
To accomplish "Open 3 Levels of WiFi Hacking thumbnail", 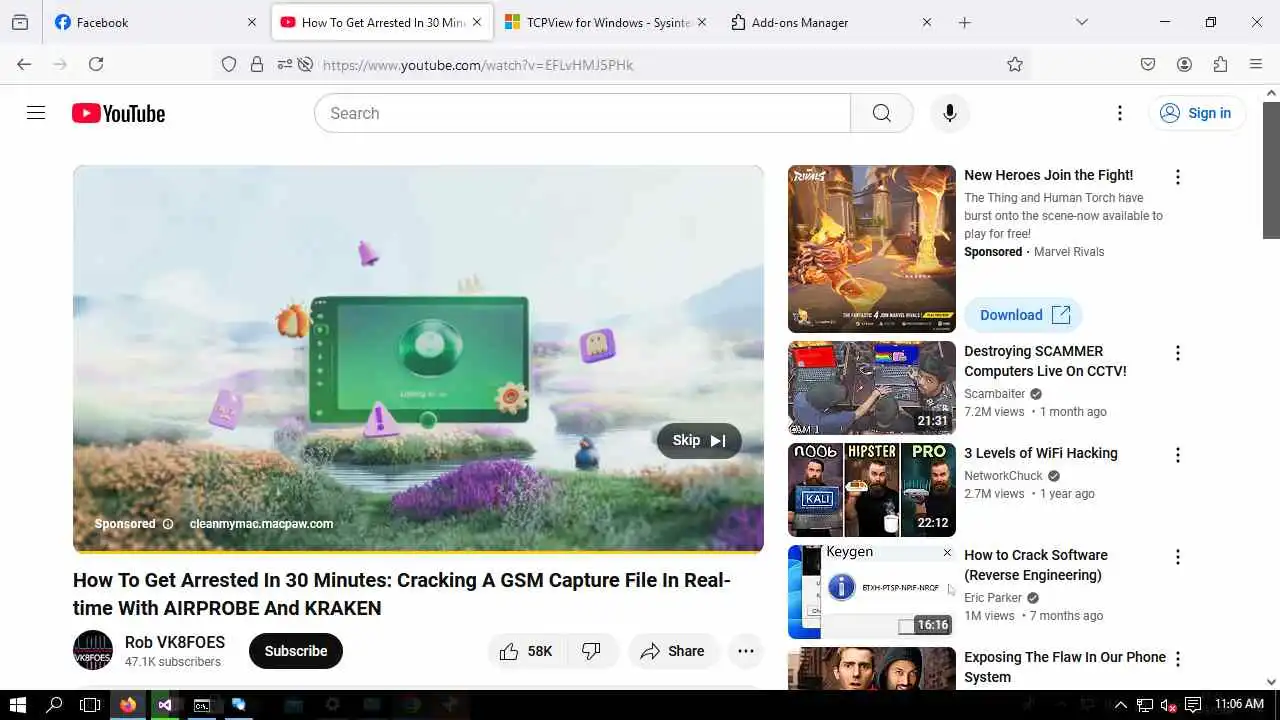I will (872, 490).
